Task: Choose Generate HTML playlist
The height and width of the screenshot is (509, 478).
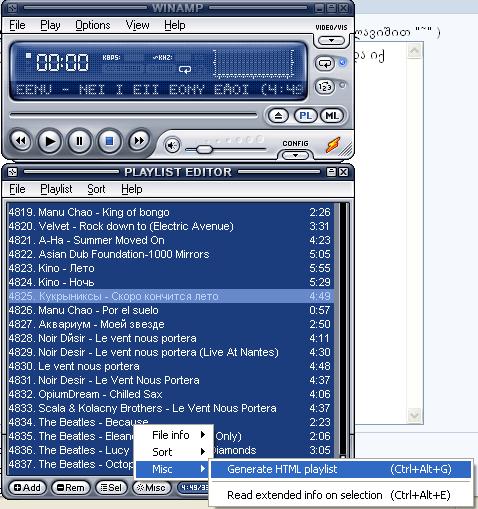Action: point(341,469)
